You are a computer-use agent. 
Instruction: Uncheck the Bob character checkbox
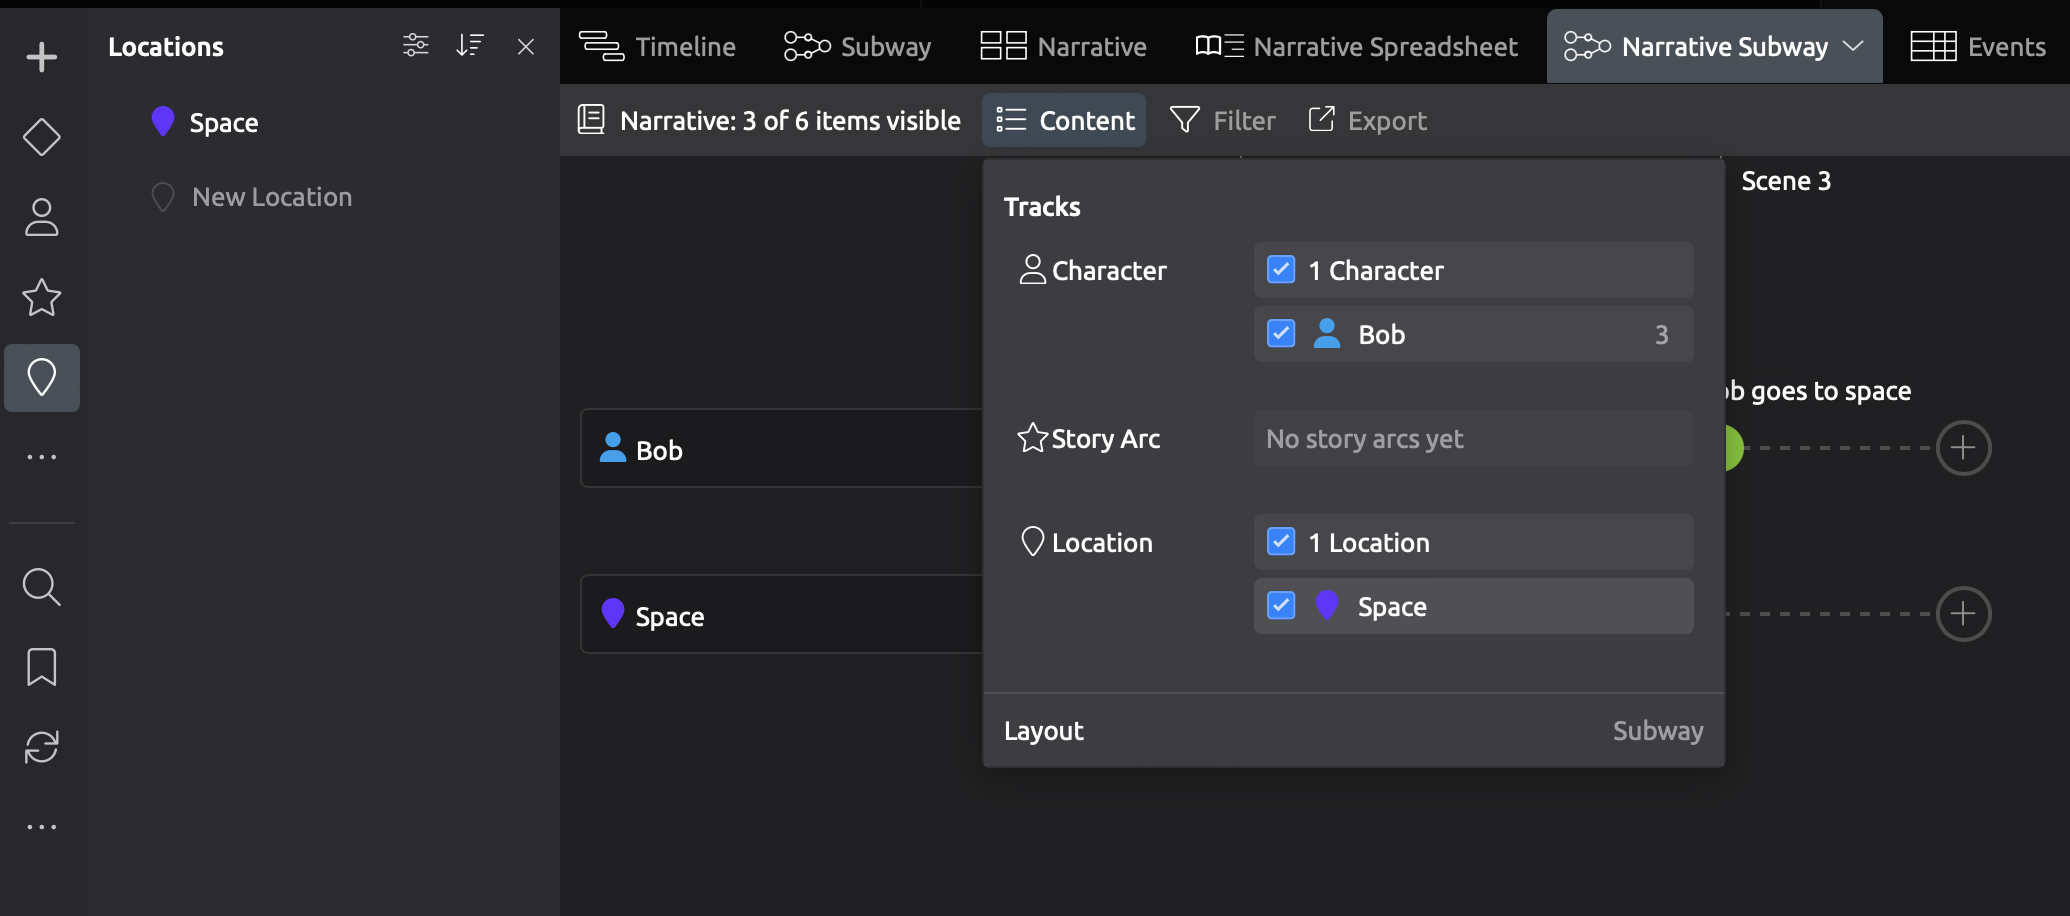(x=1280, y=334)
